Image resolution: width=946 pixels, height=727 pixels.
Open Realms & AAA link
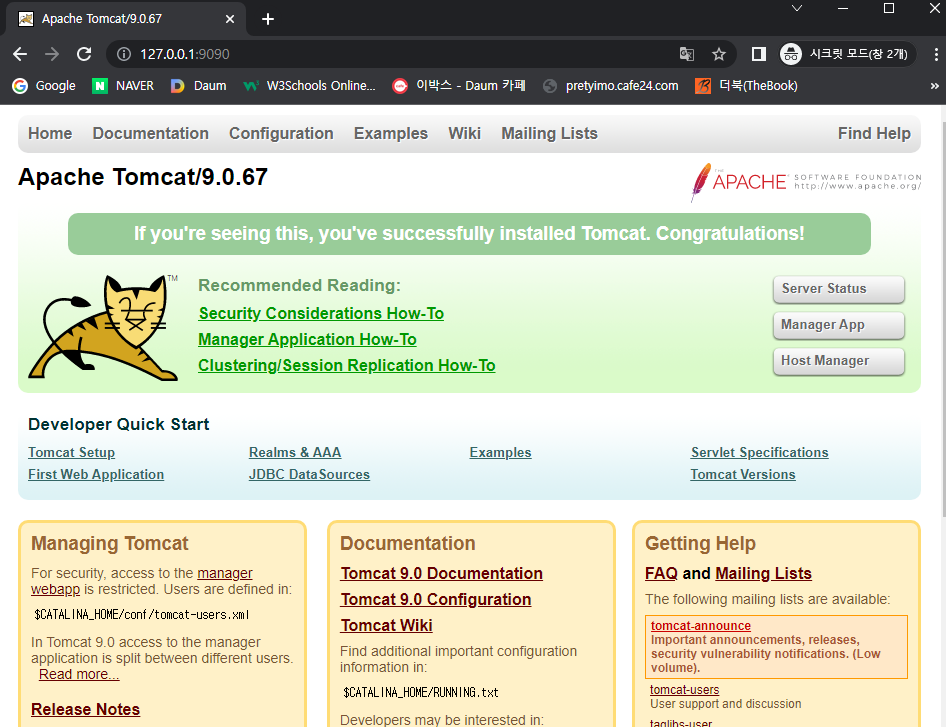coord(295,452)
